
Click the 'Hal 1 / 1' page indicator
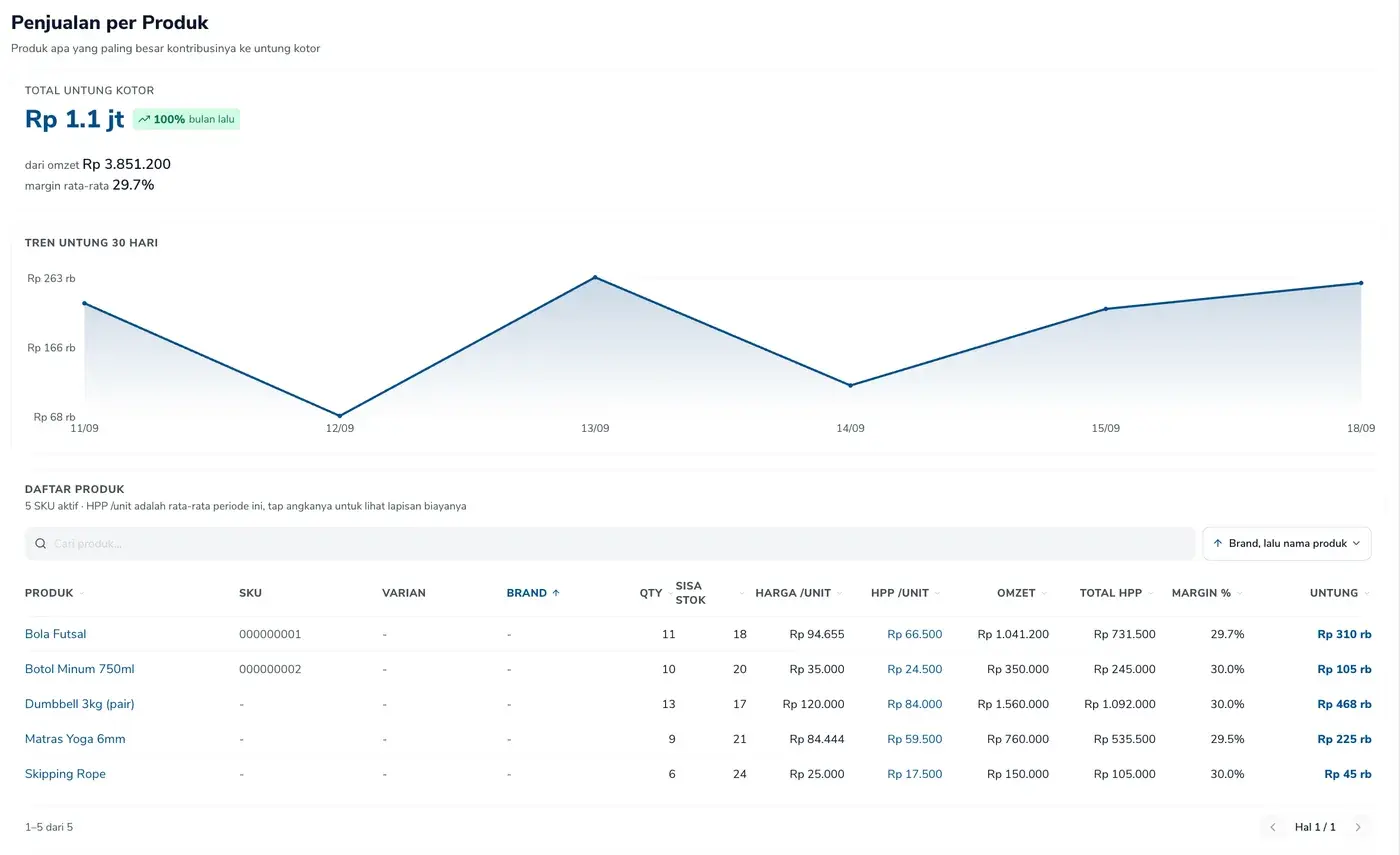click(x=1315, y=827)
